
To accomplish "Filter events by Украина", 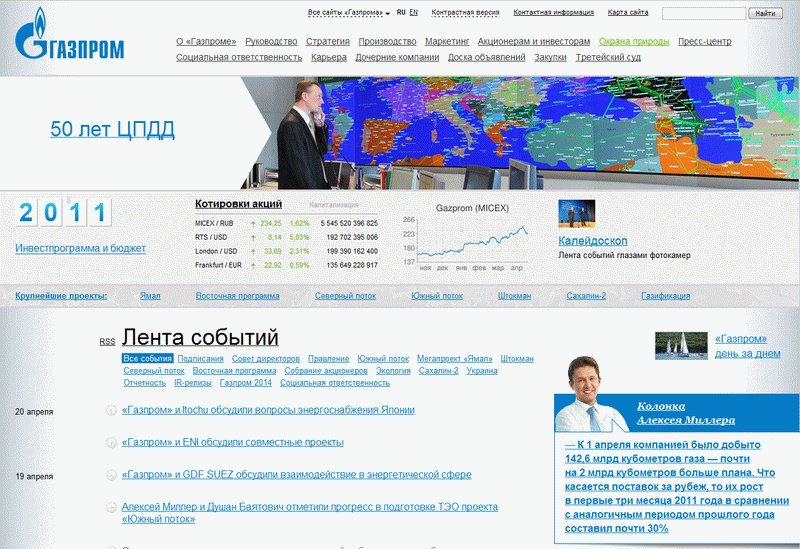I will (482, 371).
